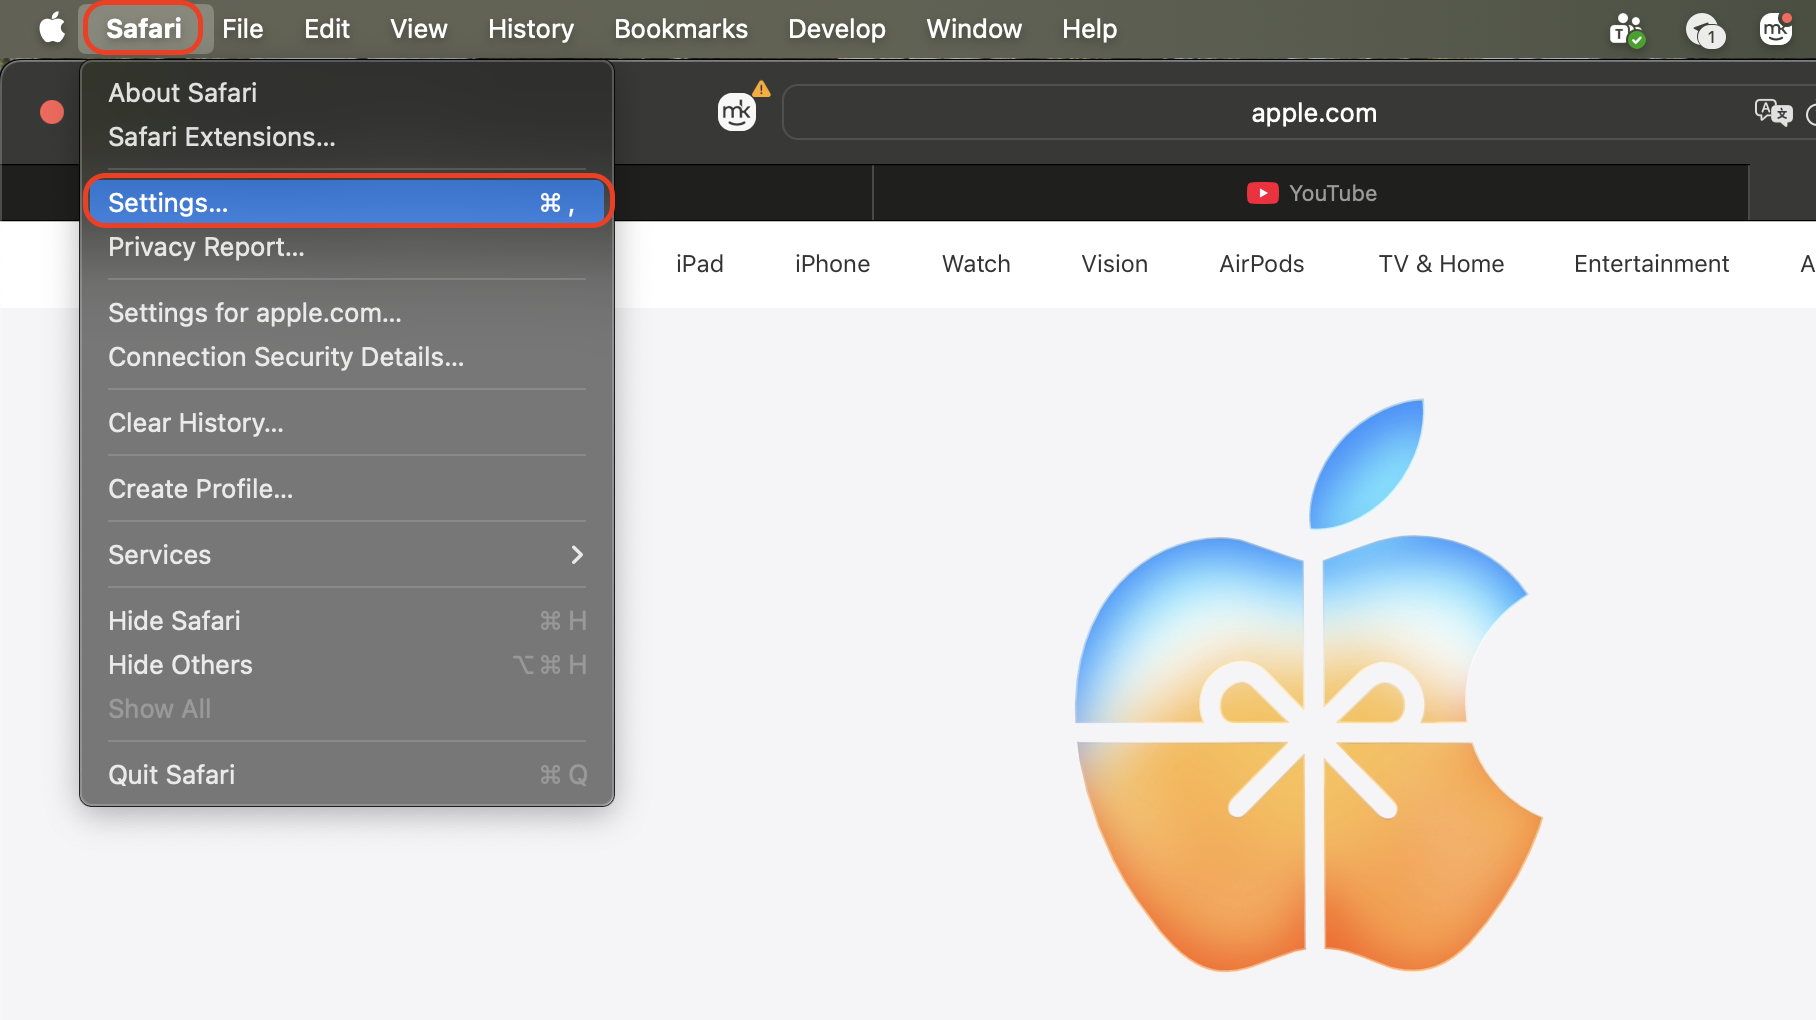
Task: Open the screen-sharing icon with green checkmark
Action: 1626,29
